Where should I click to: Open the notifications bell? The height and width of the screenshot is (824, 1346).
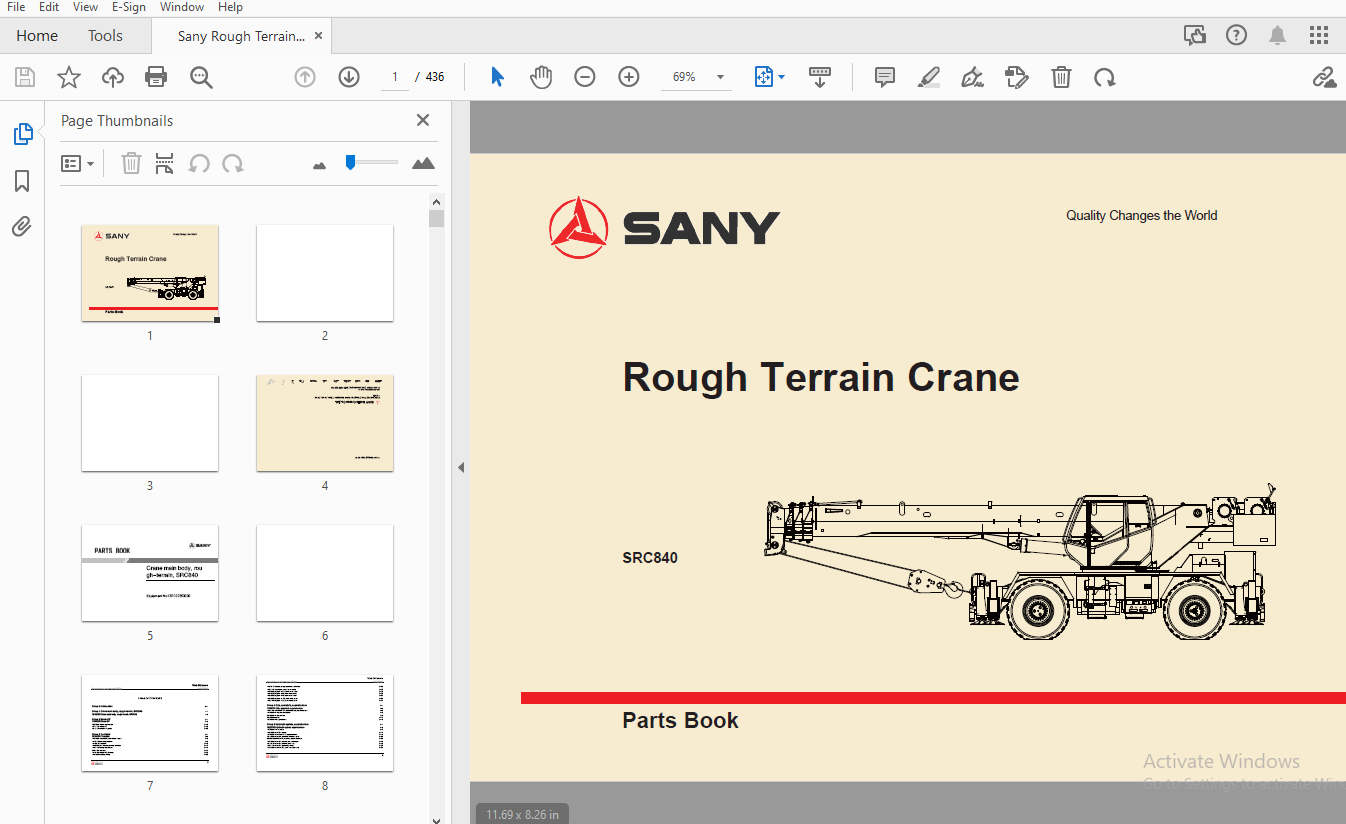tap(1278, 36)
